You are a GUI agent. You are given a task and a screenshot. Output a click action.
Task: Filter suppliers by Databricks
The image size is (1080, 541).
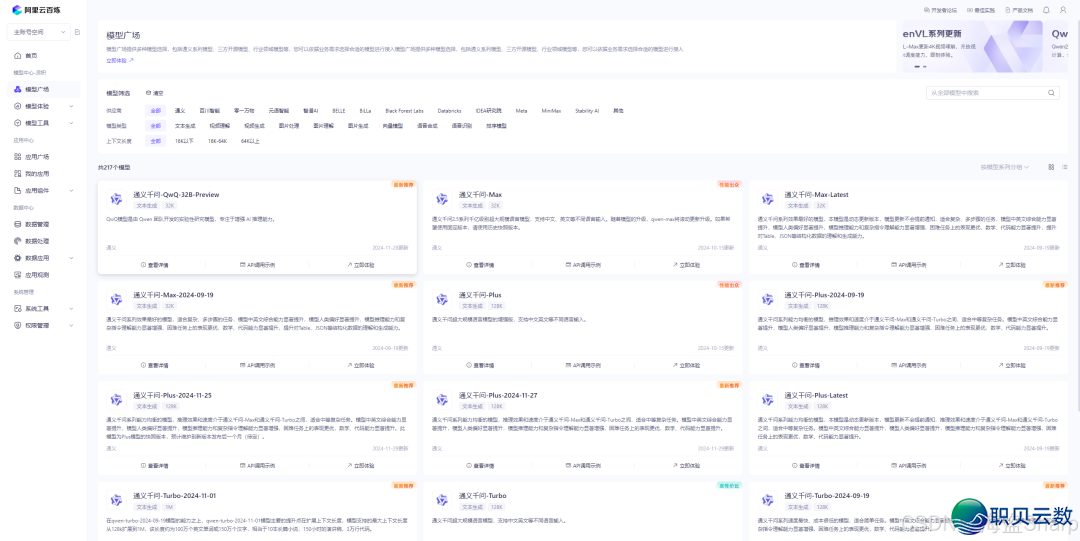tap(449, 110)
